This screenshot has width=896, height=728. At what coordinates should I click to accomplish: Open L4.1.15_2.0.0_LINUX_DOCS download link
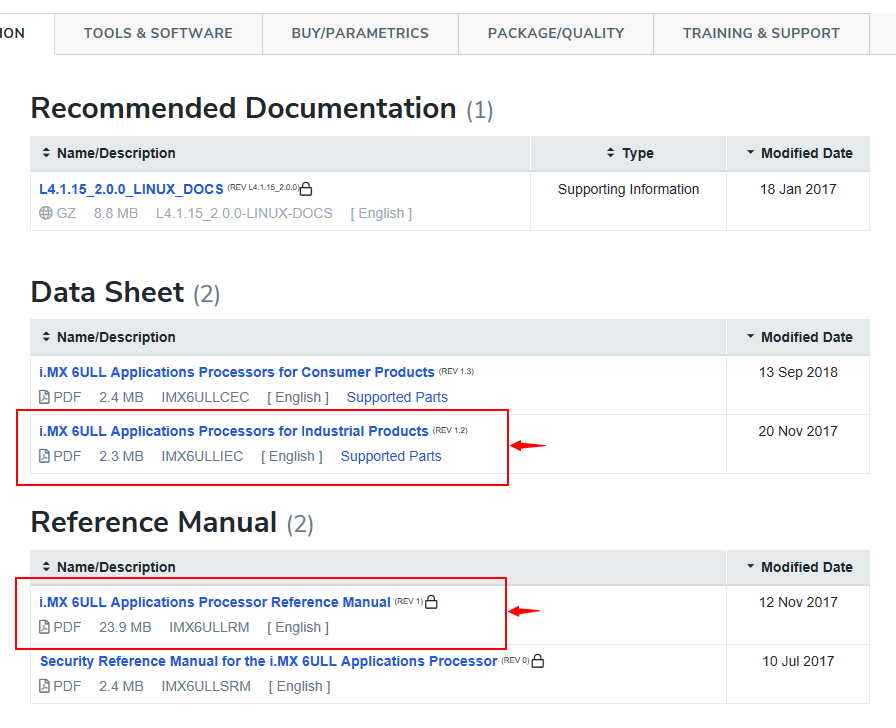tap(131, 189)
